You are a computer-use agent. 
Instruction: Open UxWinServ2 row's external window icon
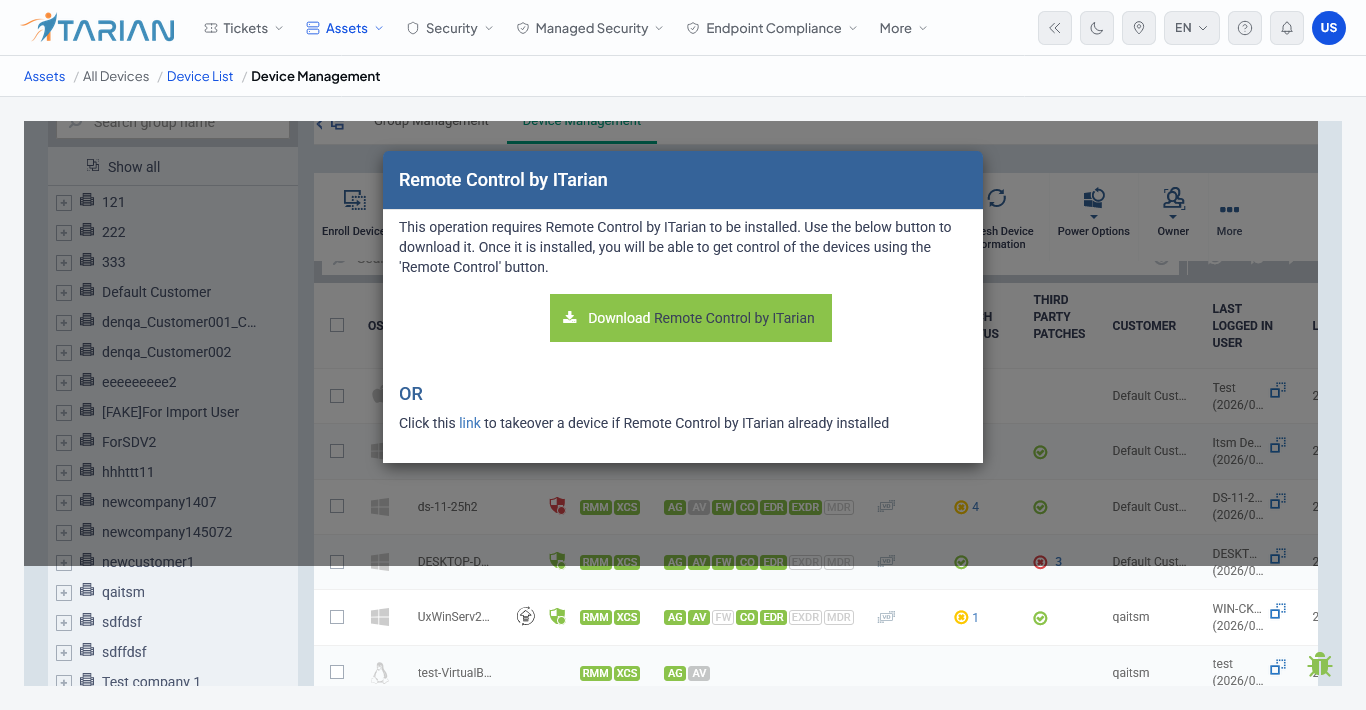tap(1278, 610)
